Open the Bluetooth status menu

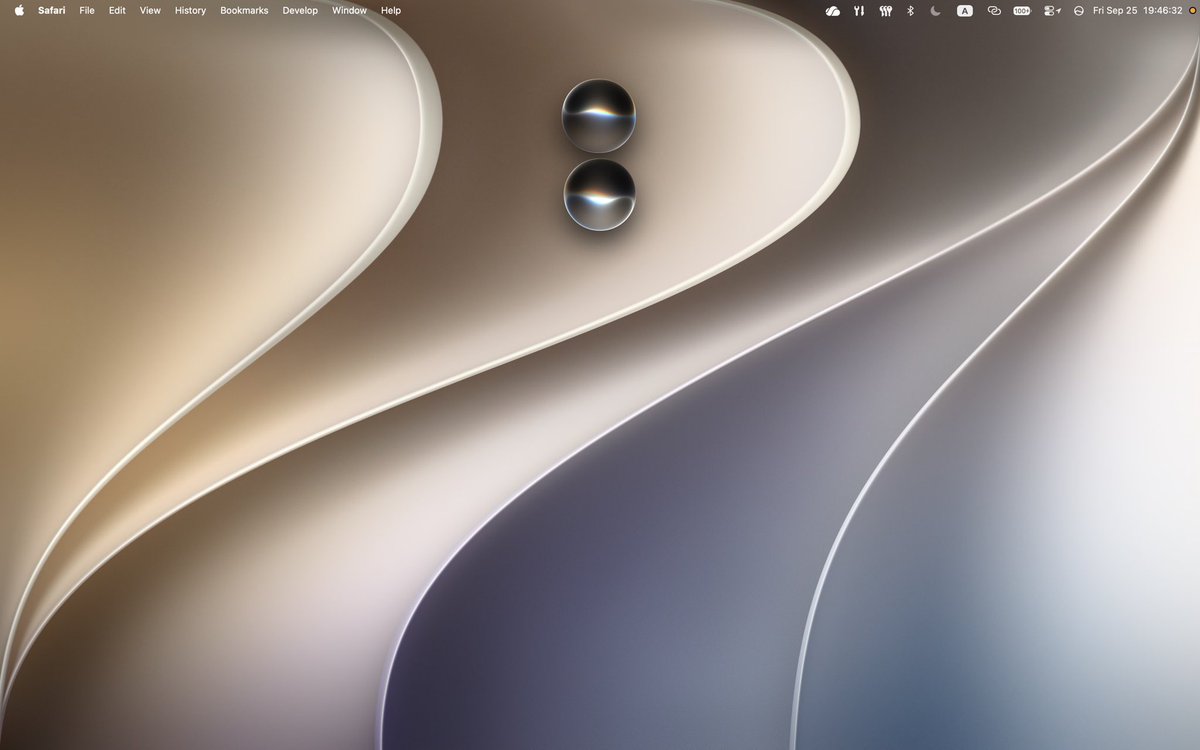(x=910, y=10)
